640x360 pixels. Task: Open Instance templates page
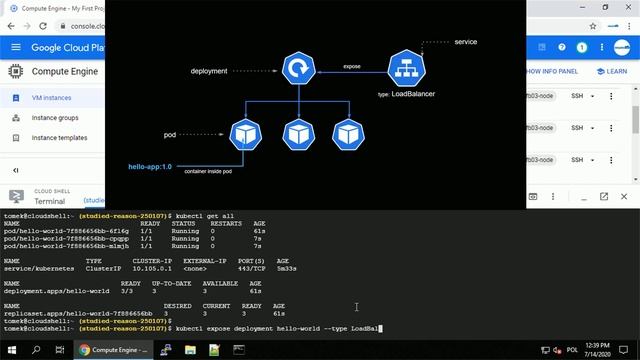click(x=60, y=138)
